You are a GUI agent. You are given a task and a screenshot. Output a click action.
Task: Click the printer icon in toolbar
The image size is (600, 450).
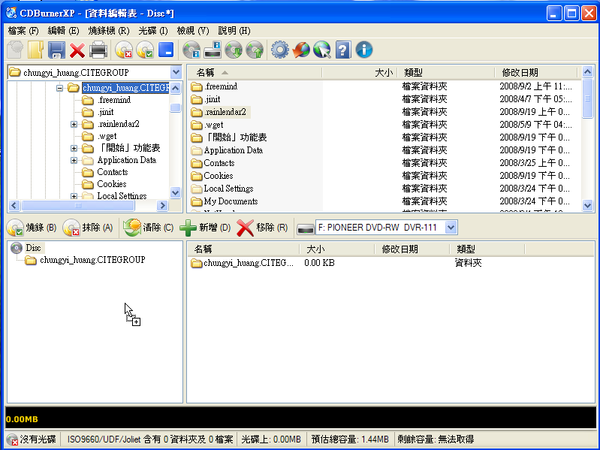pos(98,50)
